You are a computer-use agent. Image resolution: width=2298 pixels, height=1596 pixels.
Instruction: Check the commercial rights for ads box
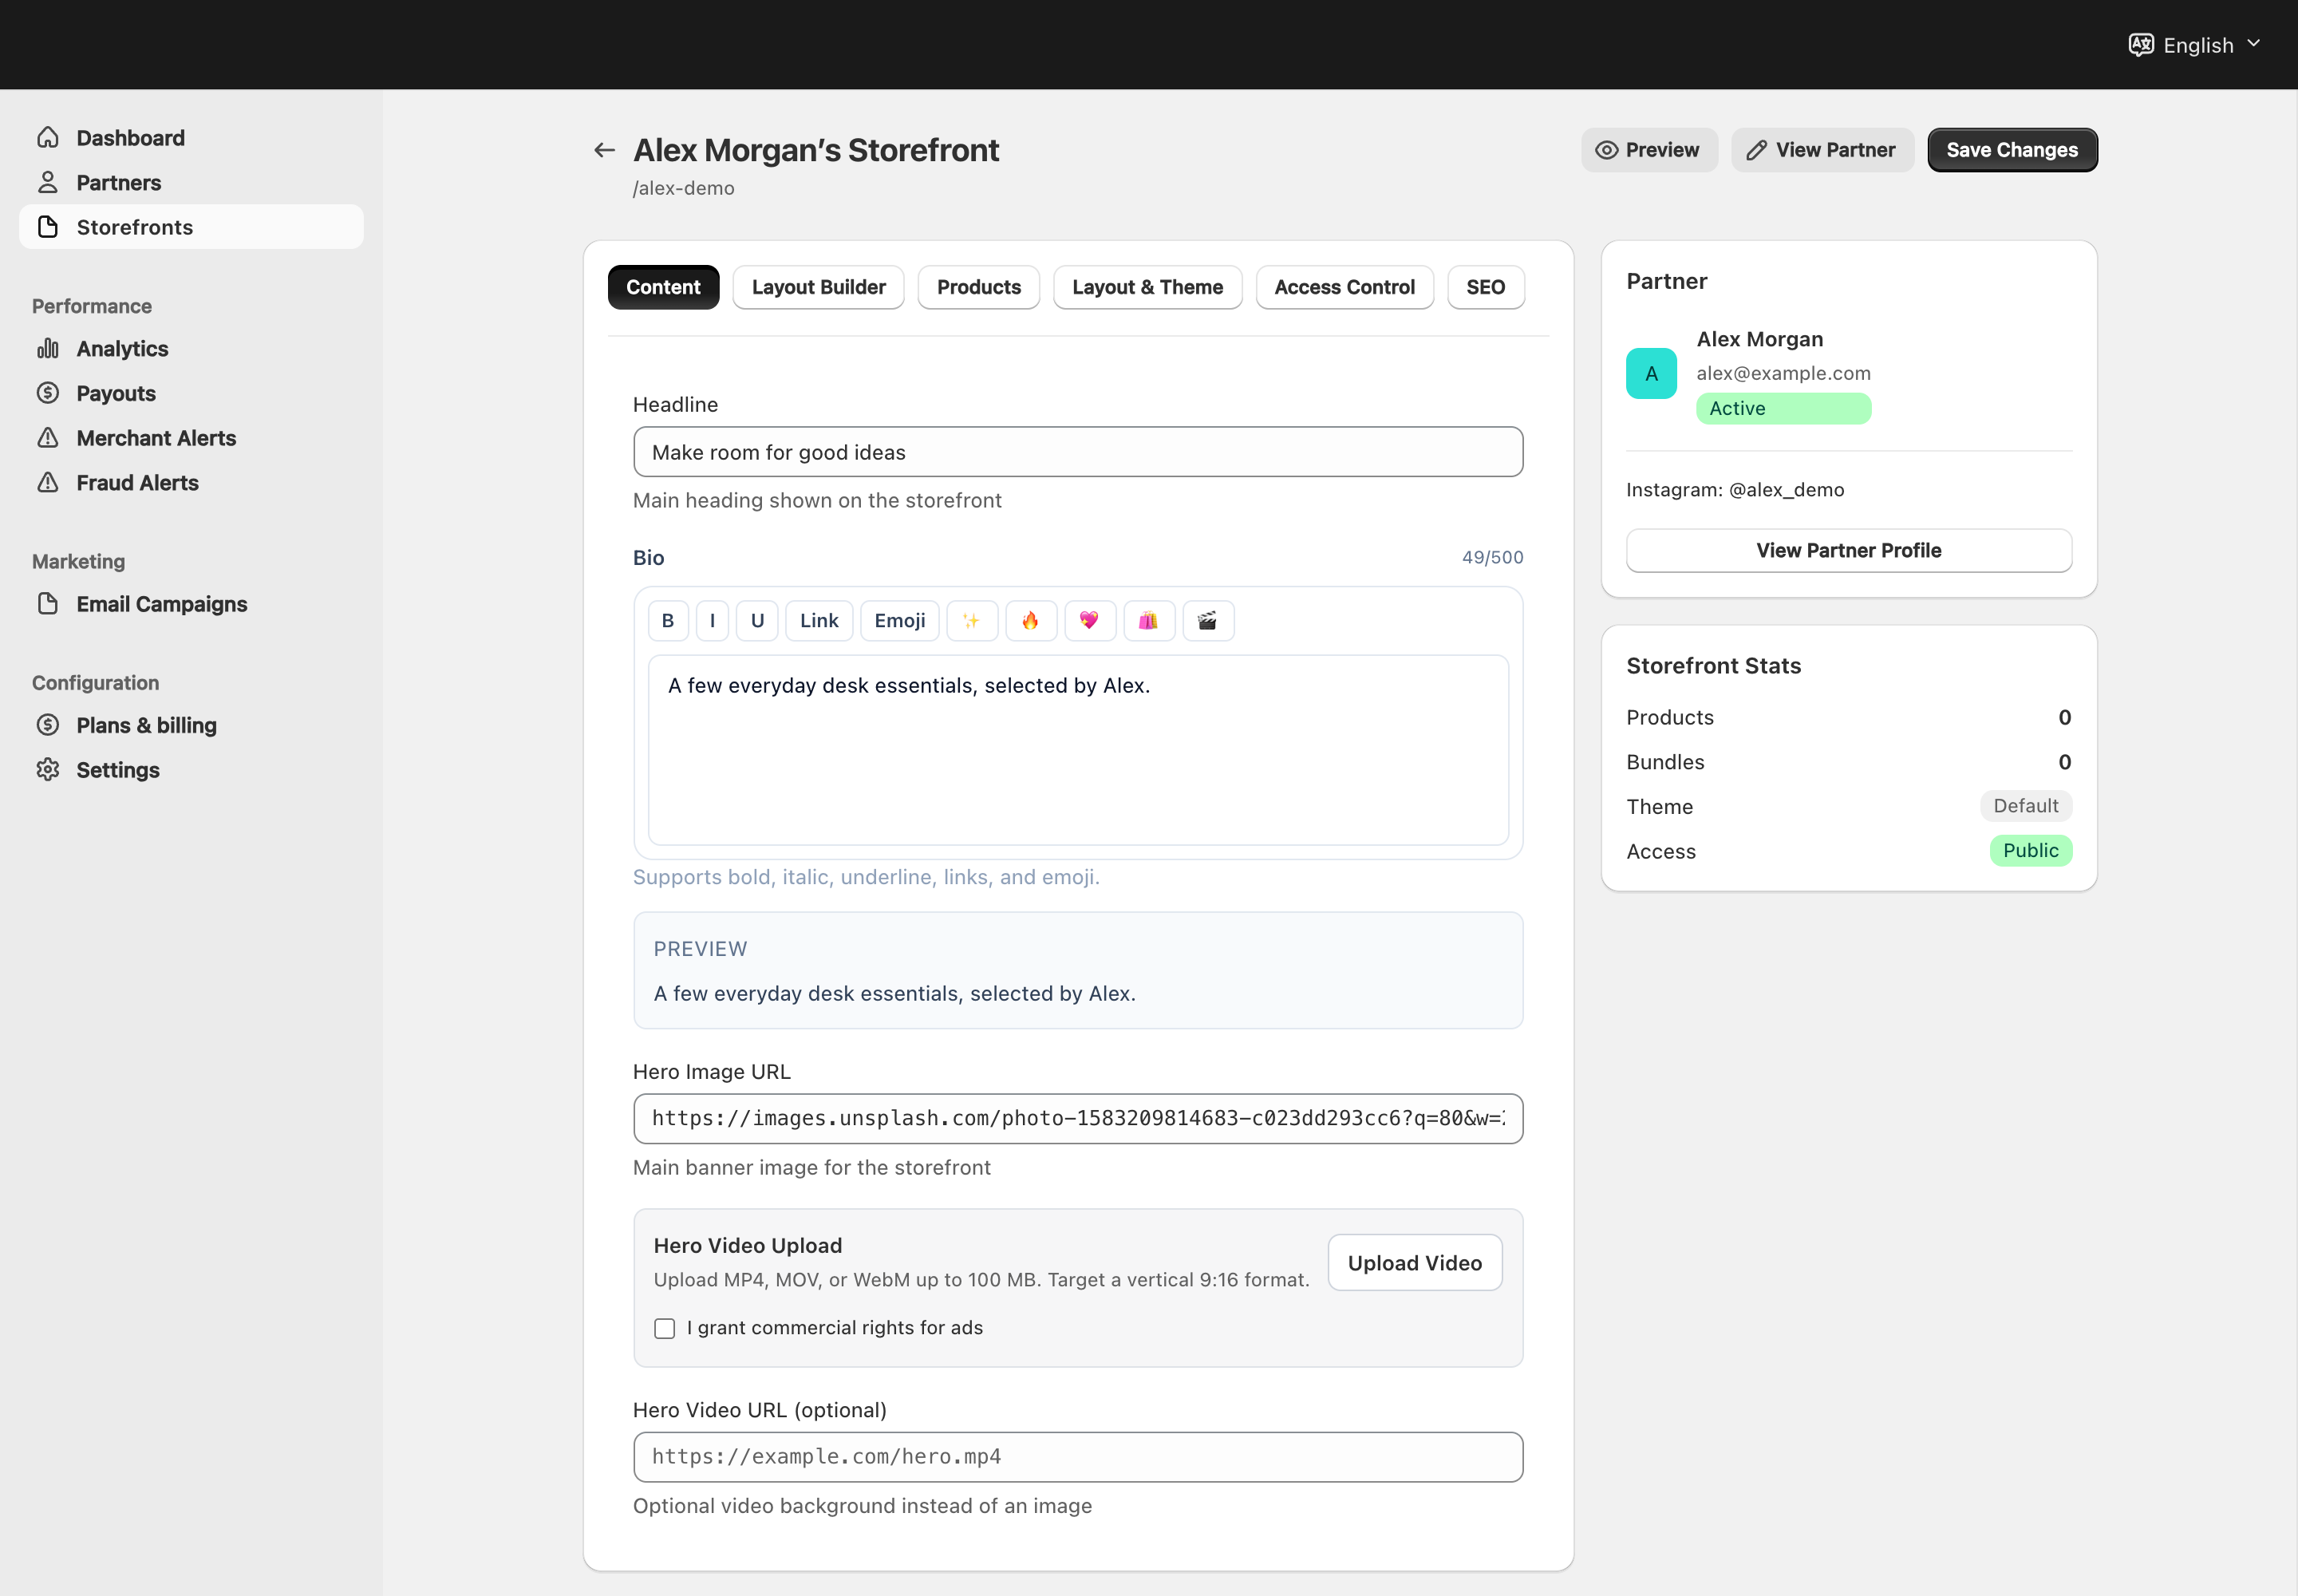(x=664, y=1328)
